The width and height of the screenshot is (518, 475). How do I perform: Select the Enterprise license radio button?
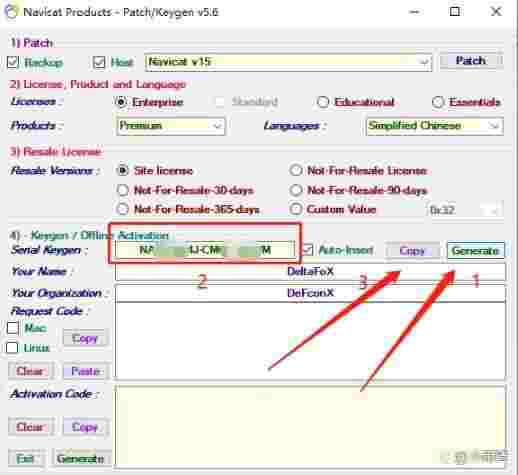click(121, 102)
